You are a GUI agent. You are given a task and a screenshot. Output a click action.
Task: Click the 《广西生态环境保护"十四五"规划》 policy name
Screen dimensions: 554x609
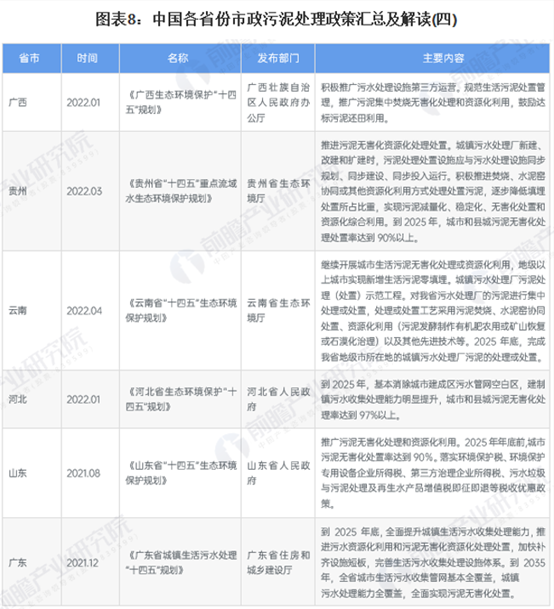click(x=180, y=102)
